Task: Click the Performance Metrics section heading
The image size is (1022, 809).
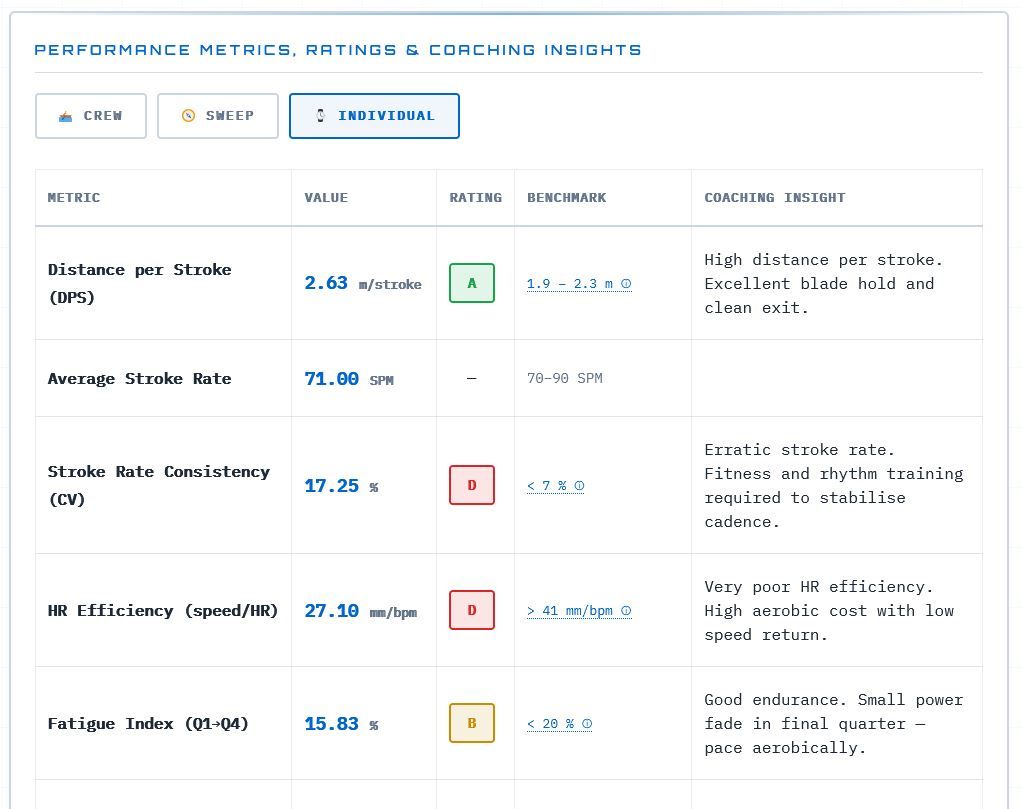Action: pos(338,50)
